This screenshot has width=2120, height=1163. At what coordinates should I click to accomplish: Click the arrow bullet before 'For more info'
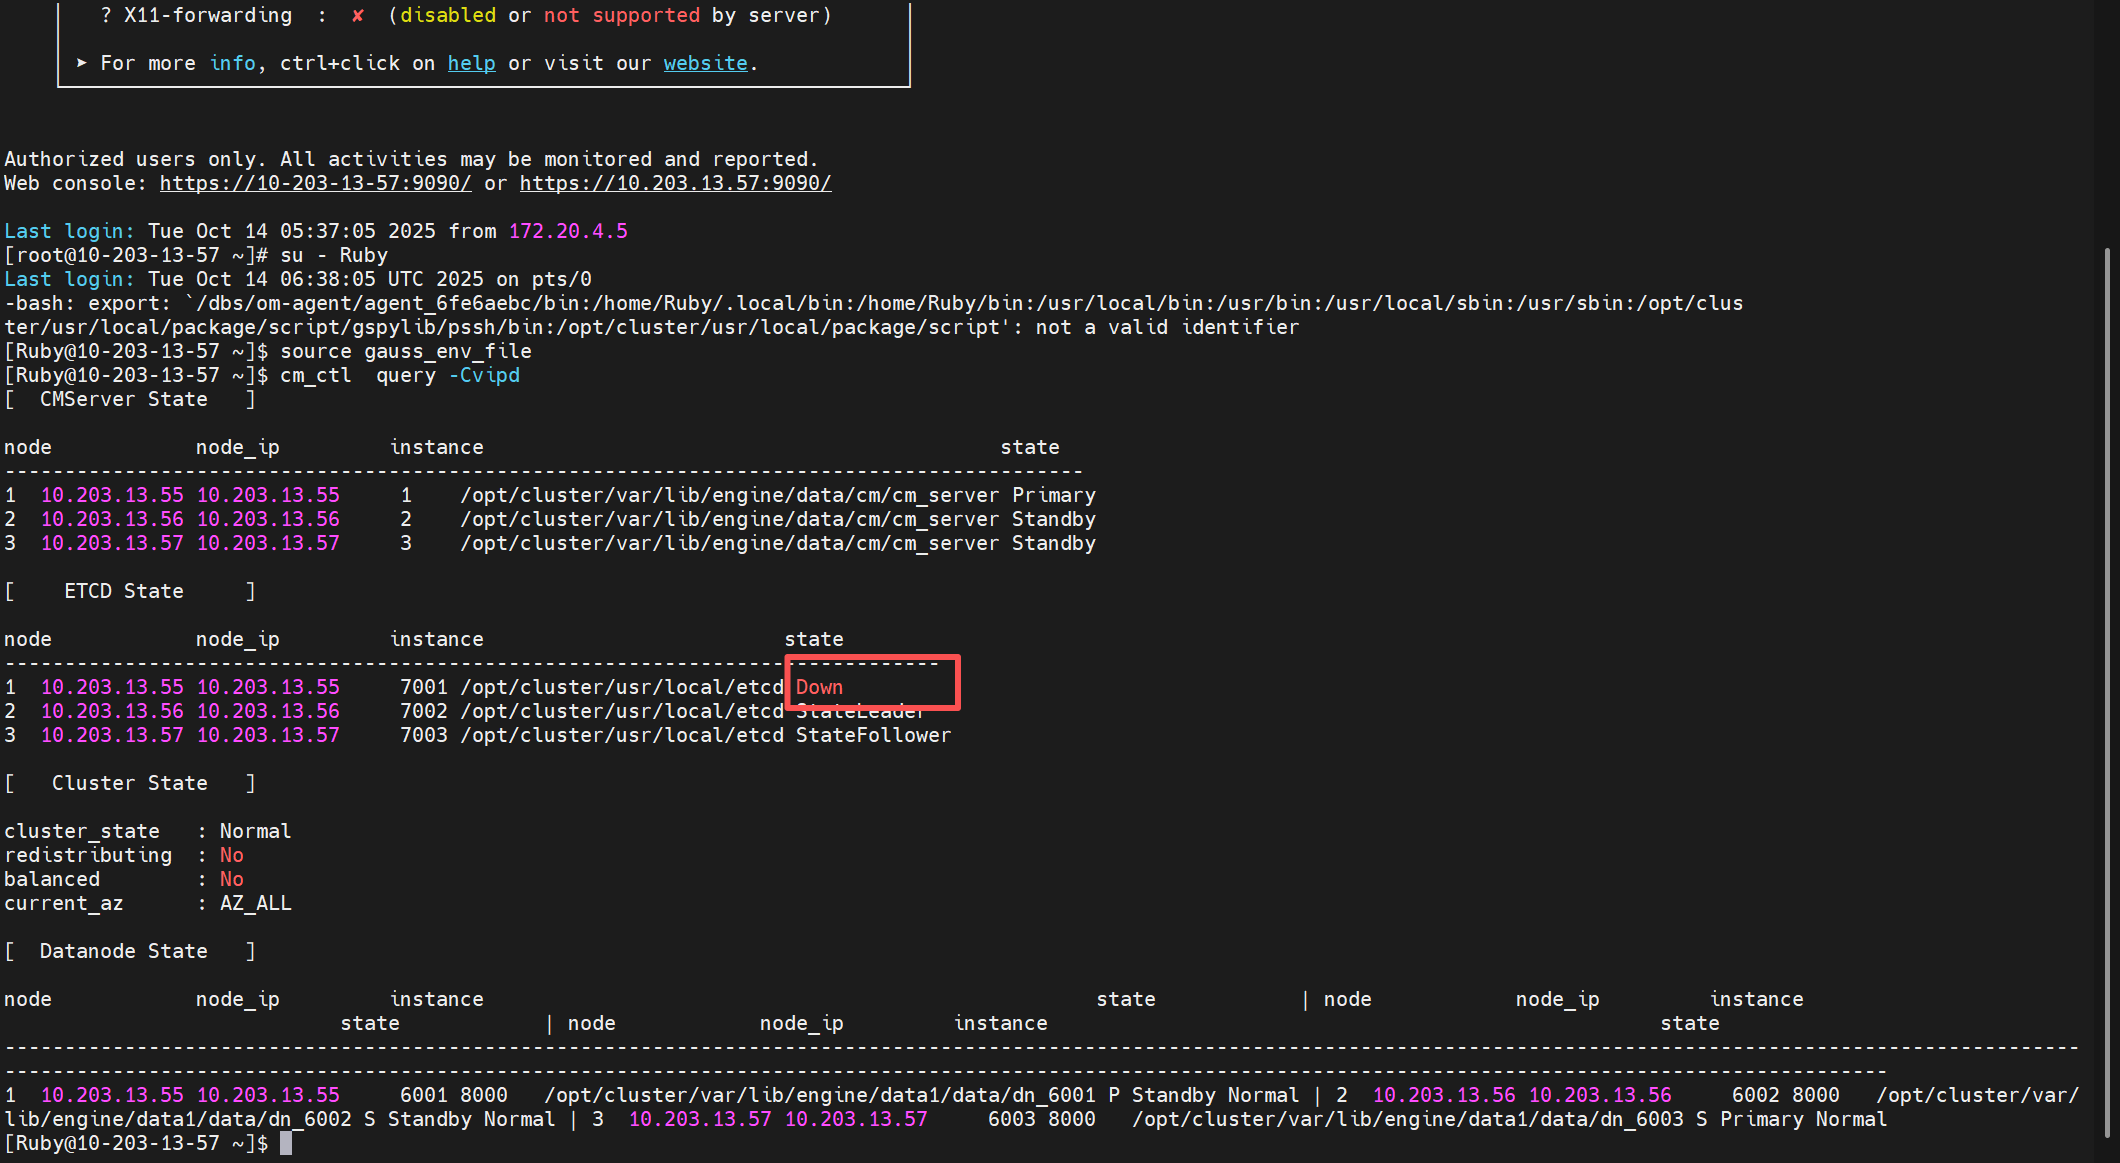tap(82, 63)
